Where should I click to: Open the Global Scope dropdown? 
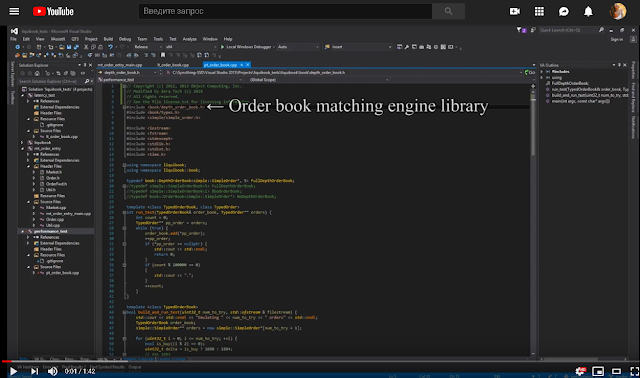coord(318,80)
